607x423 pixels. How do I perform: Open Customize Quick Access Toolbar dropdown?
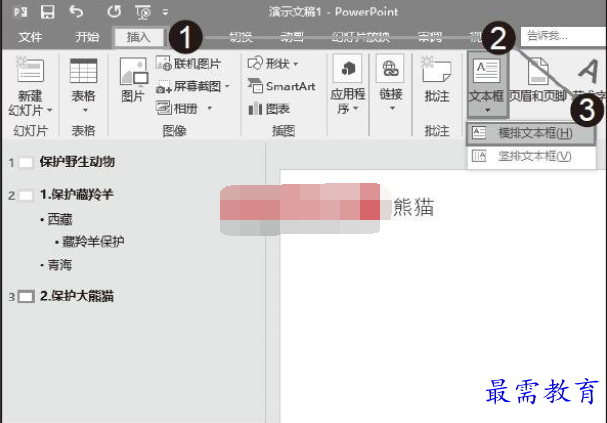165,12
